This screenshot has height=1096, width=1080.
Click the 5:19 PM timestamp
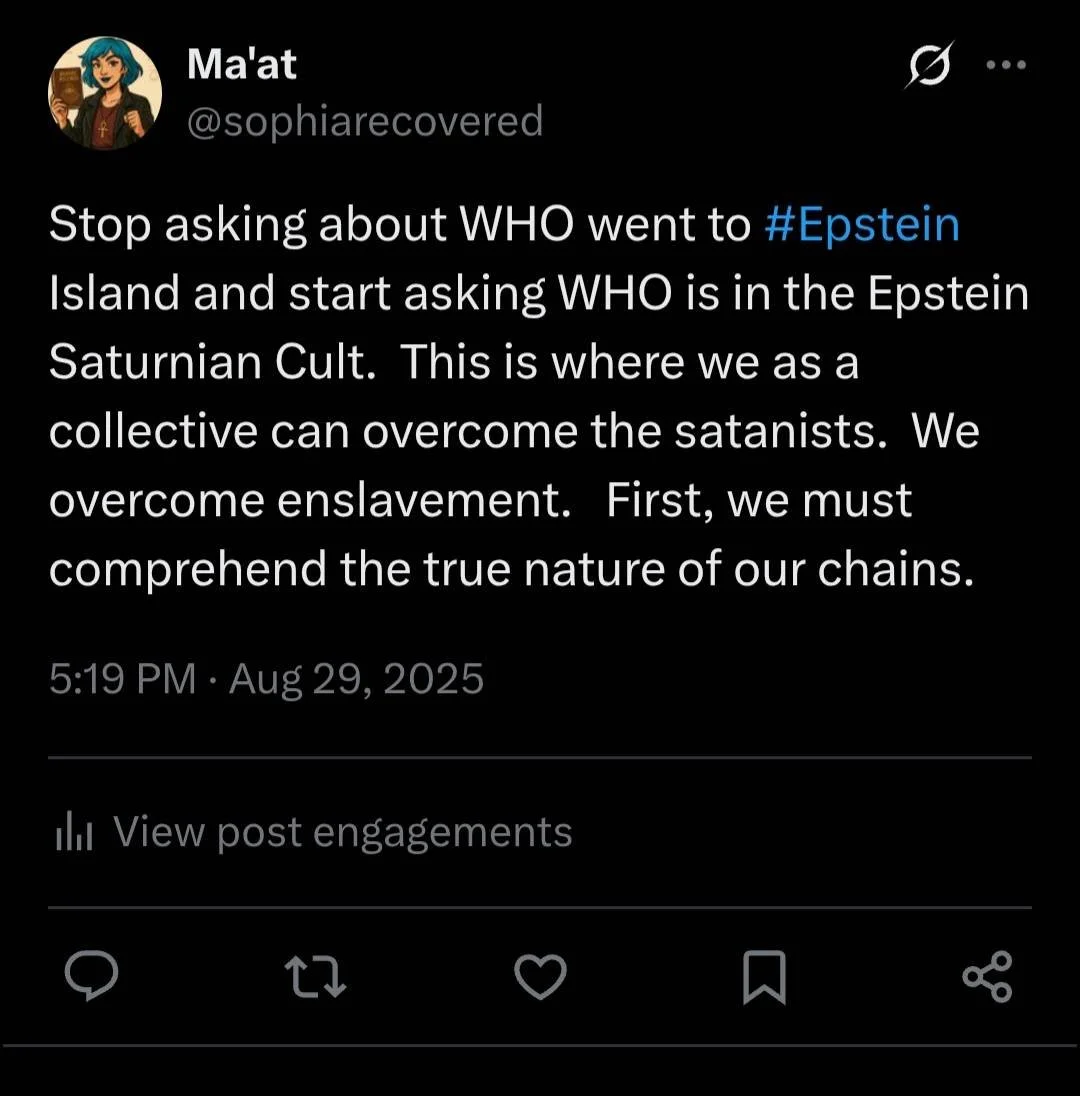point(122,680)
